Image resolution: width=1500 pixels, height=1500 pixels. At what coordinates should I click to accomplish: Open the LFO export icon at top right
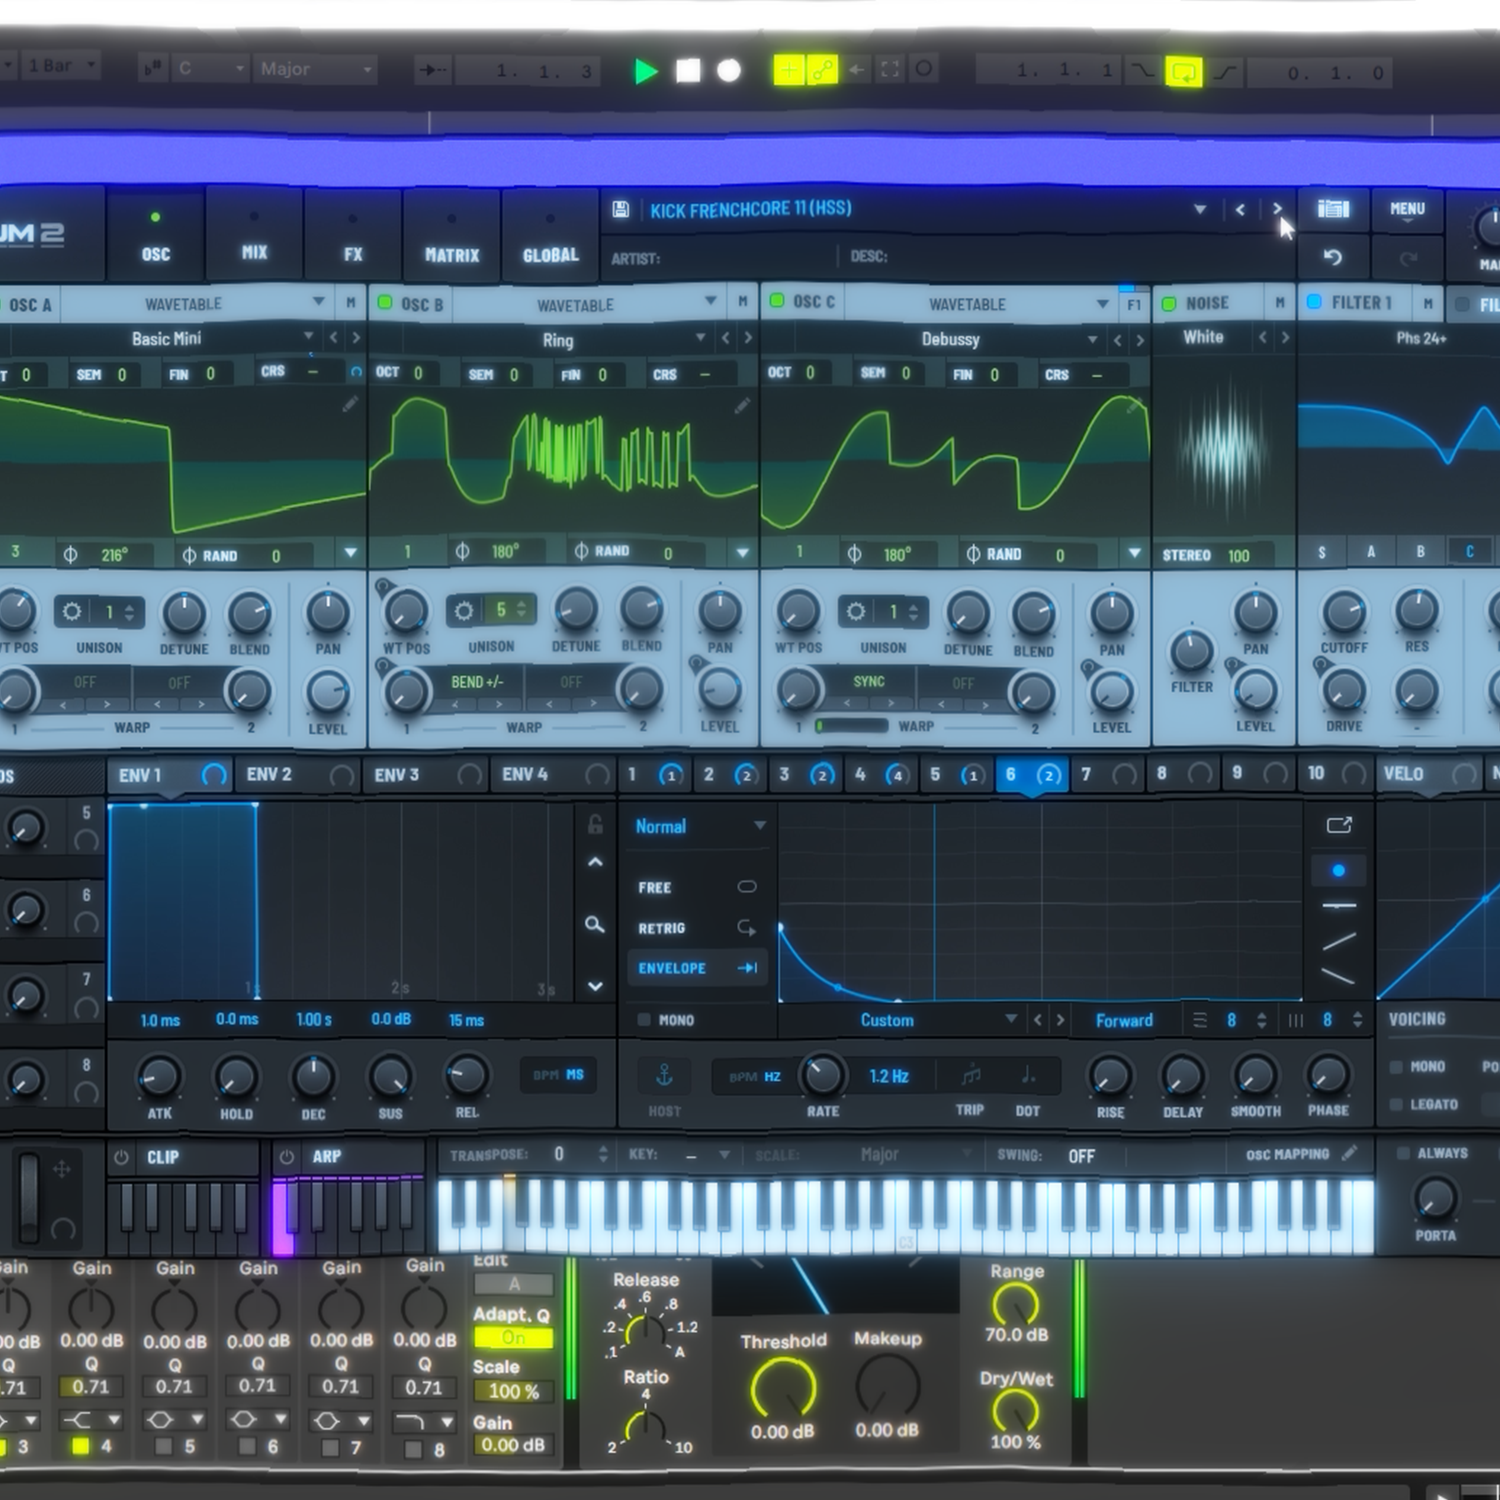click(1339, 825)
